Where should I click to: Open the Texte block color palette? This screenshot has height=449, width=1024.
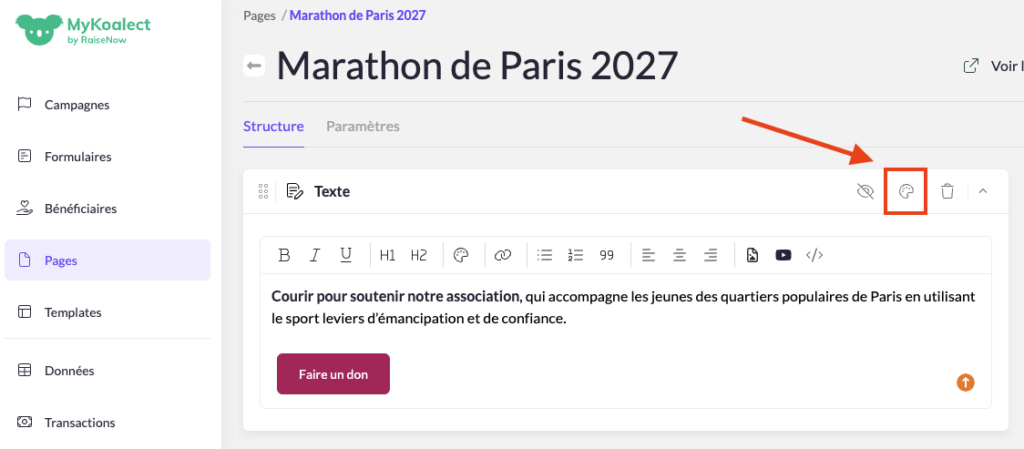[906, 191]
